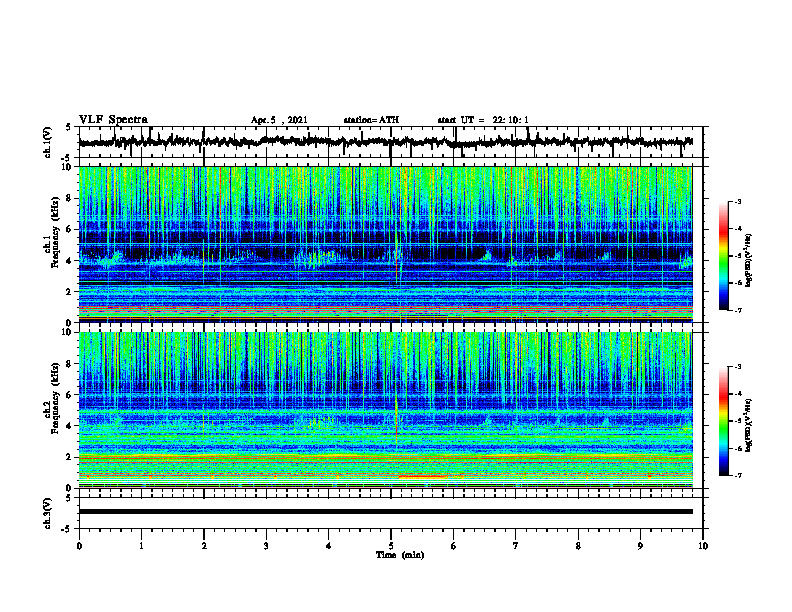Click the "2" kHz tick of ch.2 frequency axis

(70, 457)
